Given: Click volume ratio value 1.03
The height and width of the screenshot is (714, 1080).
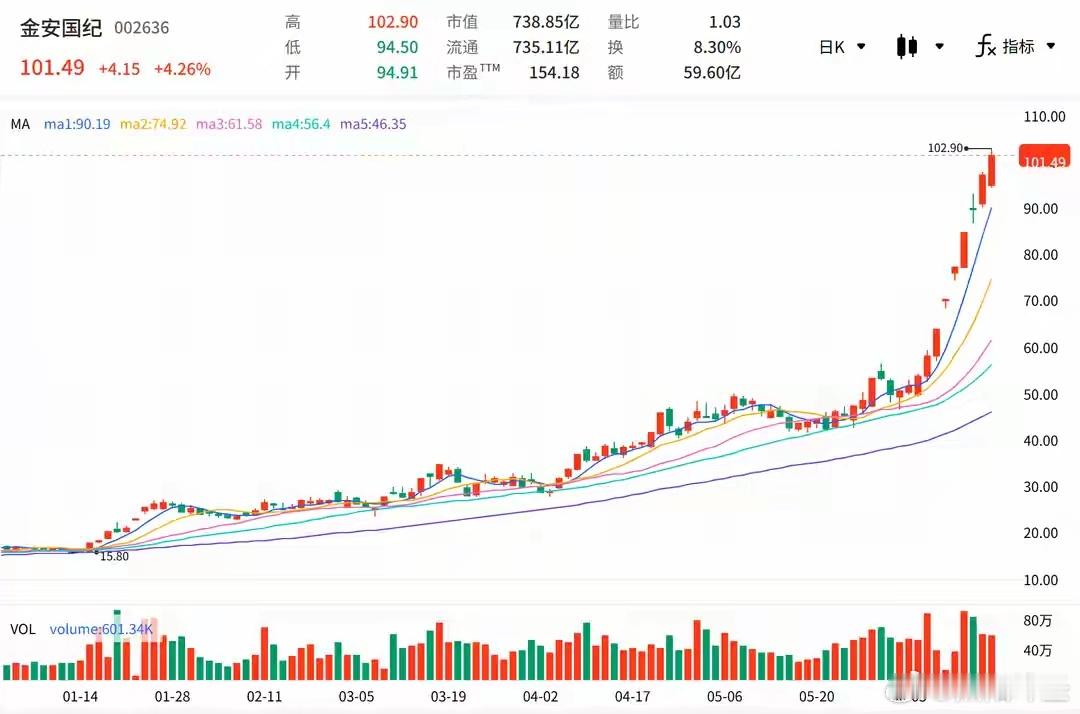Looking at the screenshot, I should 725,22.
